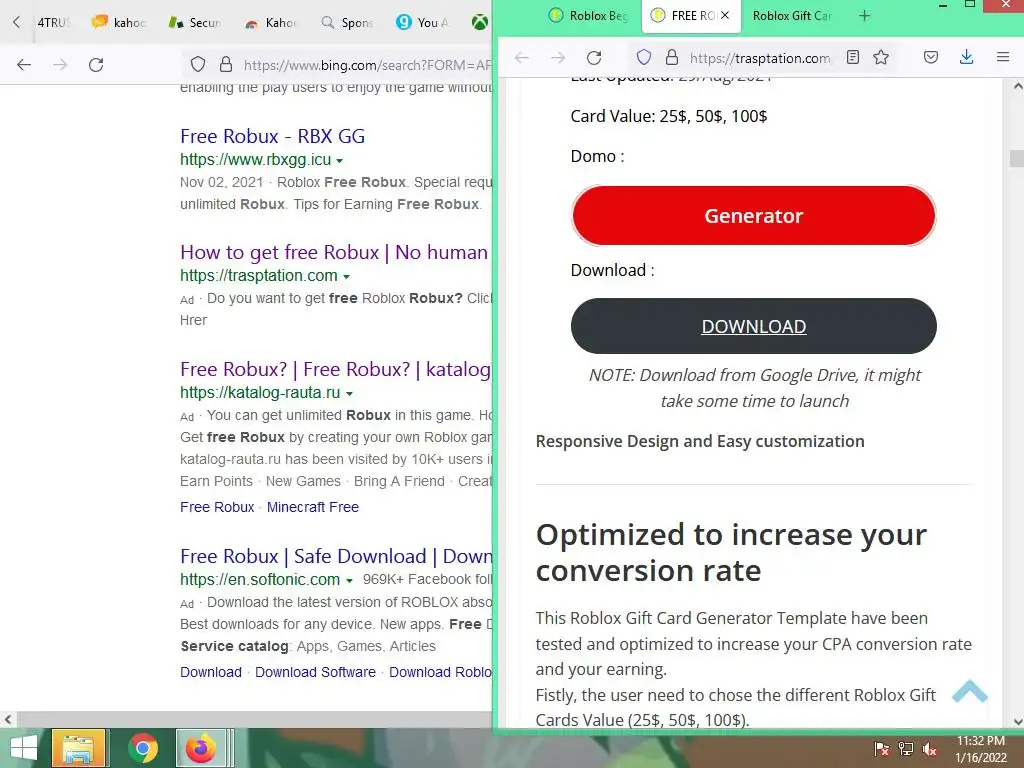This screenshot has width=1024, height=768.
Task: Reload the trasptation.com page
Action: [594, 57]
